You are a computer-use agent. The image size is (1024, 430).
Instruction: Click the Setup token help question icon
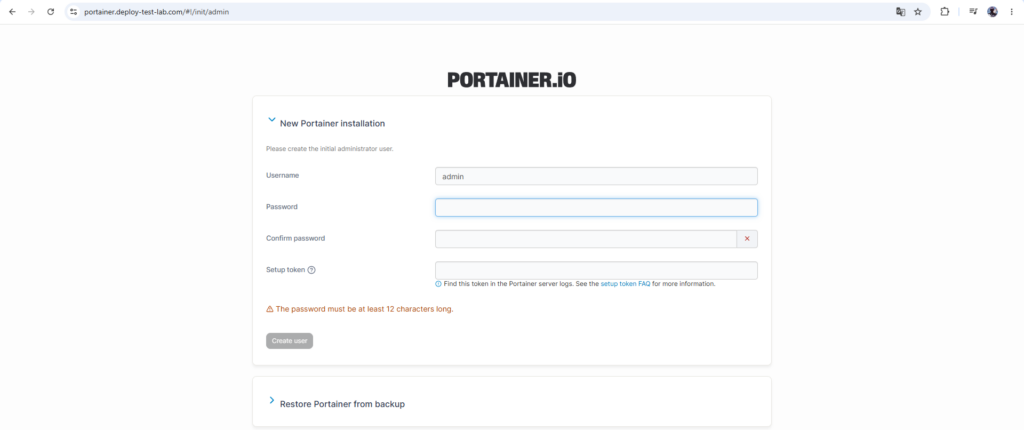point(312,270)
